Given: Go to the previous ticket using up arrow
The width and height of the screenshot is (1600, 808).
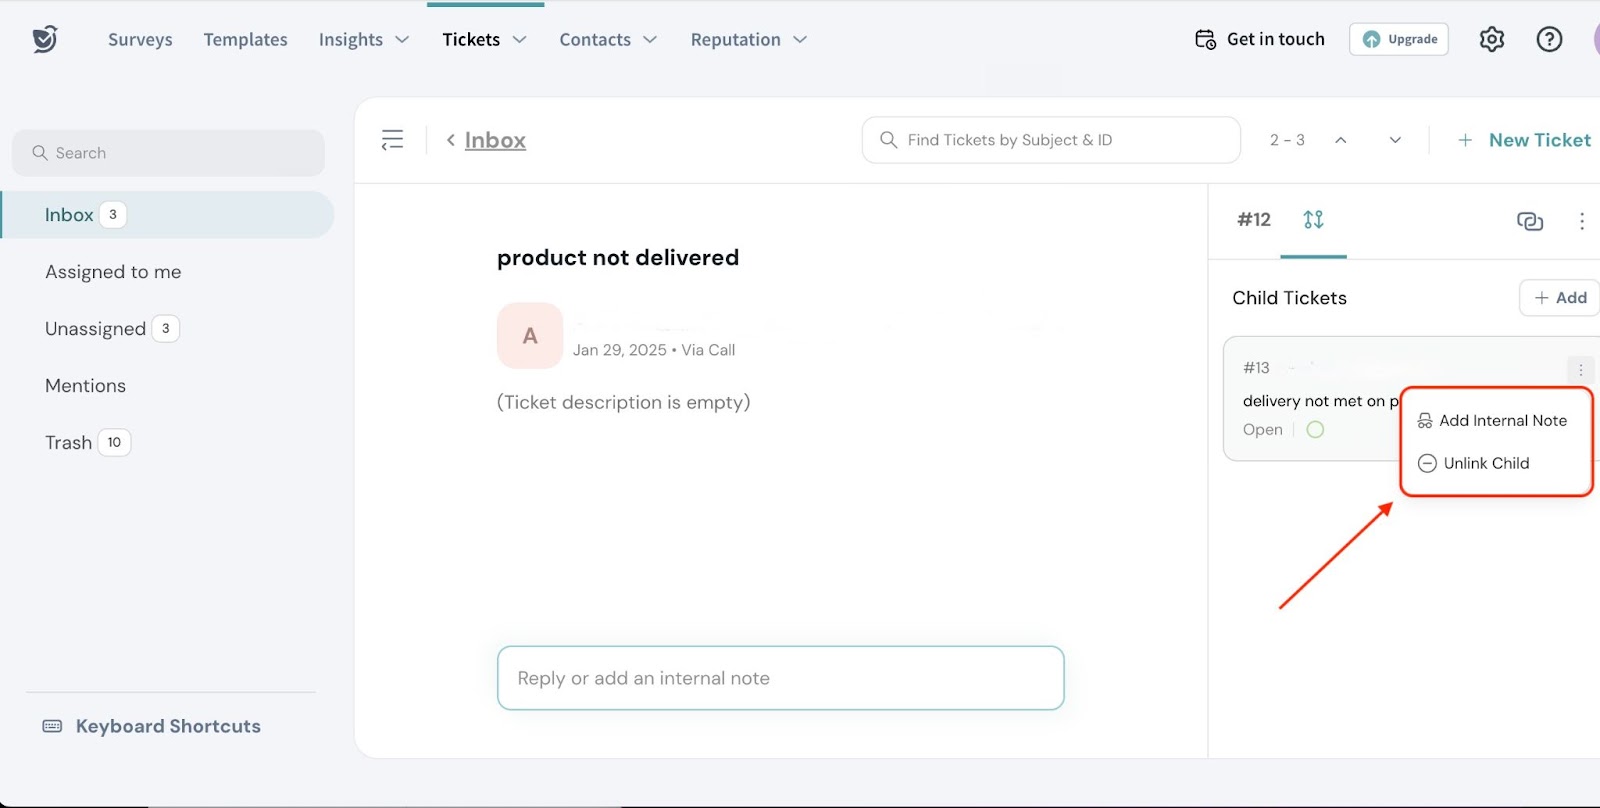Looking at the screenshot, I should click(x=1340, y=140).
